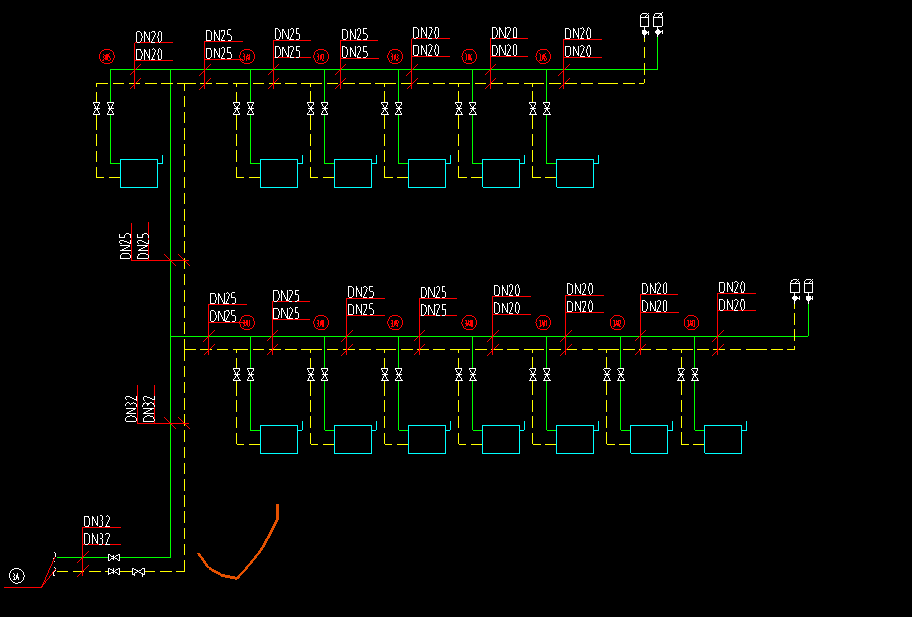Select the first red circled tag in the upper loop
The image size is (912, 617).
(107, 56)
